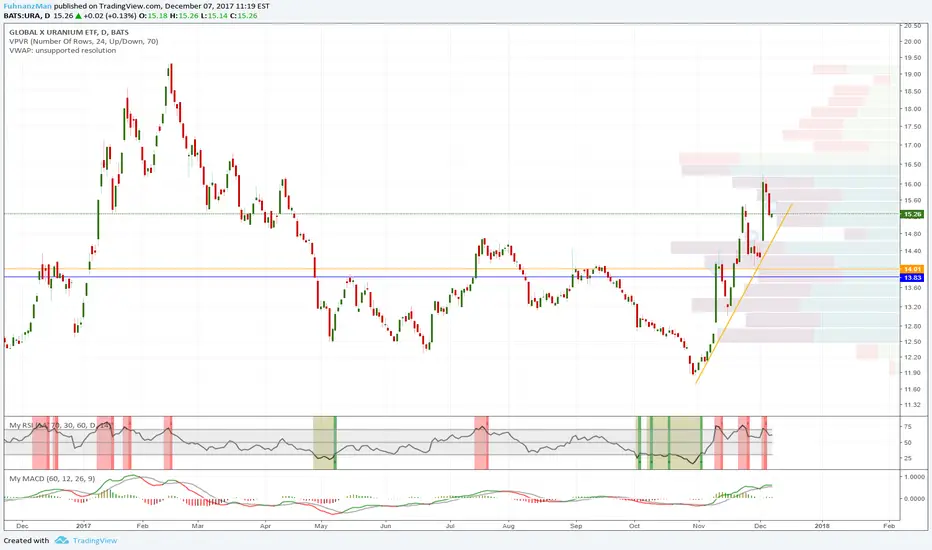
Task: Click the Sep label on time axis
Action: tap(576, 526)
